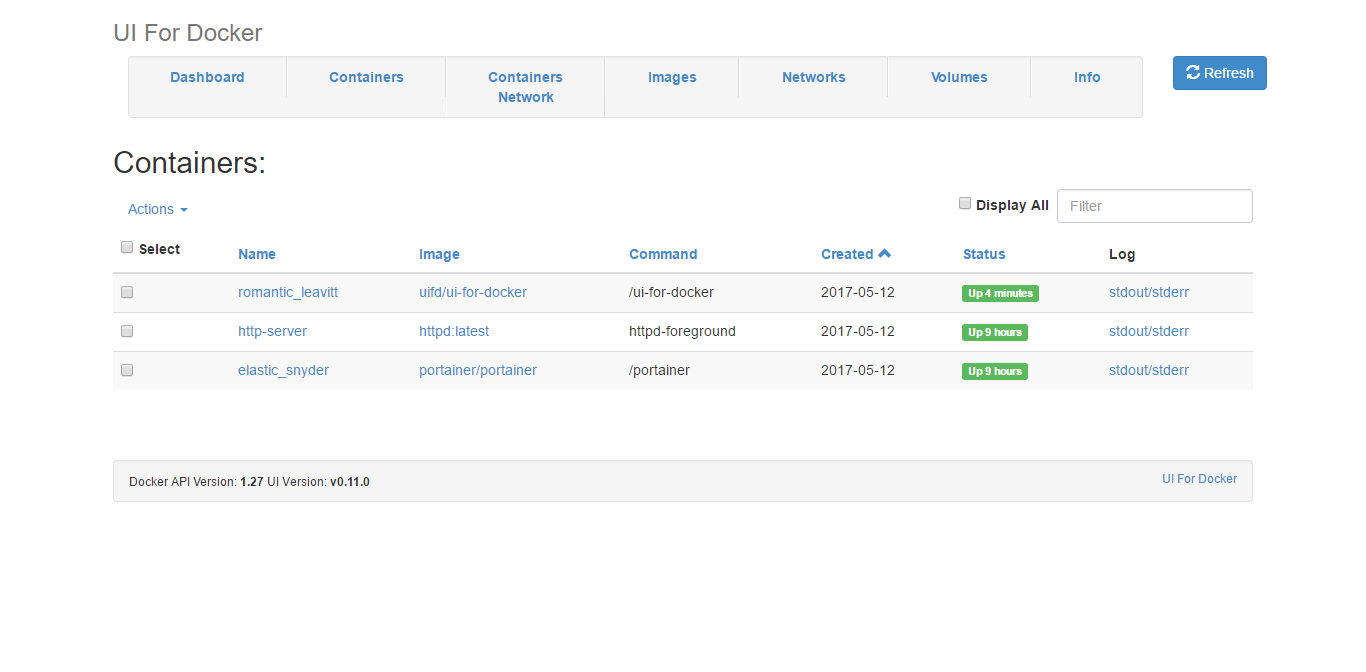The height and width of the screenshot is (672, 1366).
Task: Check the http-server row checkbox
Action: click(x=127, y=331)
